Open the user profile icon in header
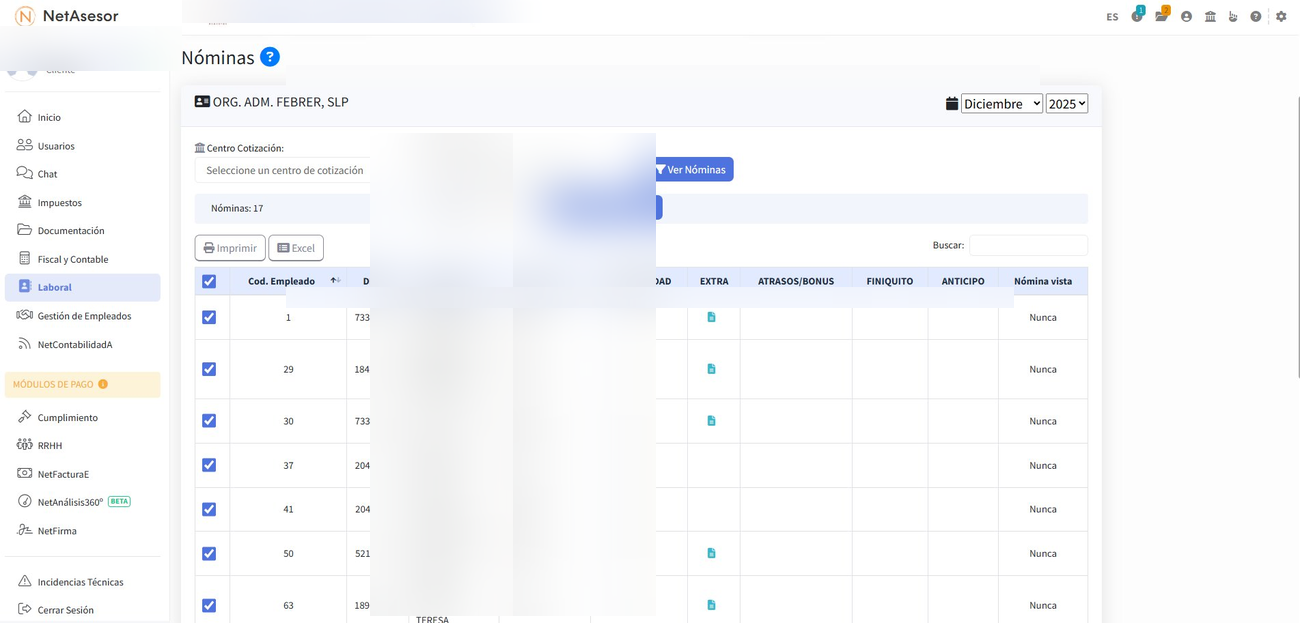Viewport: 1300px width, 623px height. [x=1186, y=17]
